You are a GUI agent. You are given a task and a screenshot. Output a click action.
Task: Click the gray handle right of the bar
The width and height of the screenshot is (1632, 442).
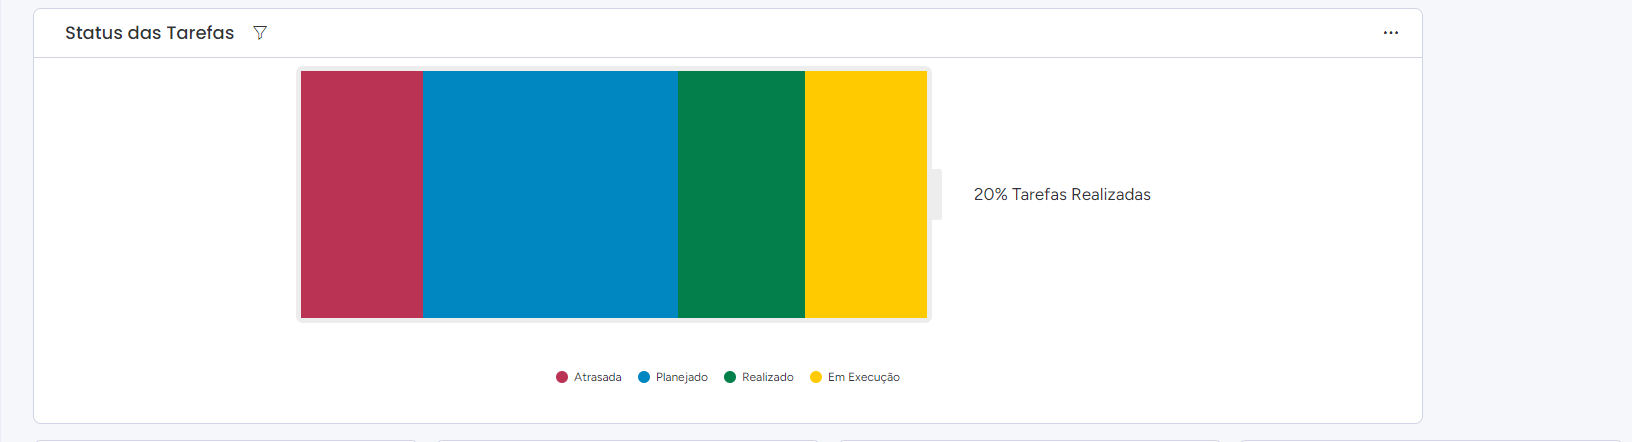click(x=936, y=194)
